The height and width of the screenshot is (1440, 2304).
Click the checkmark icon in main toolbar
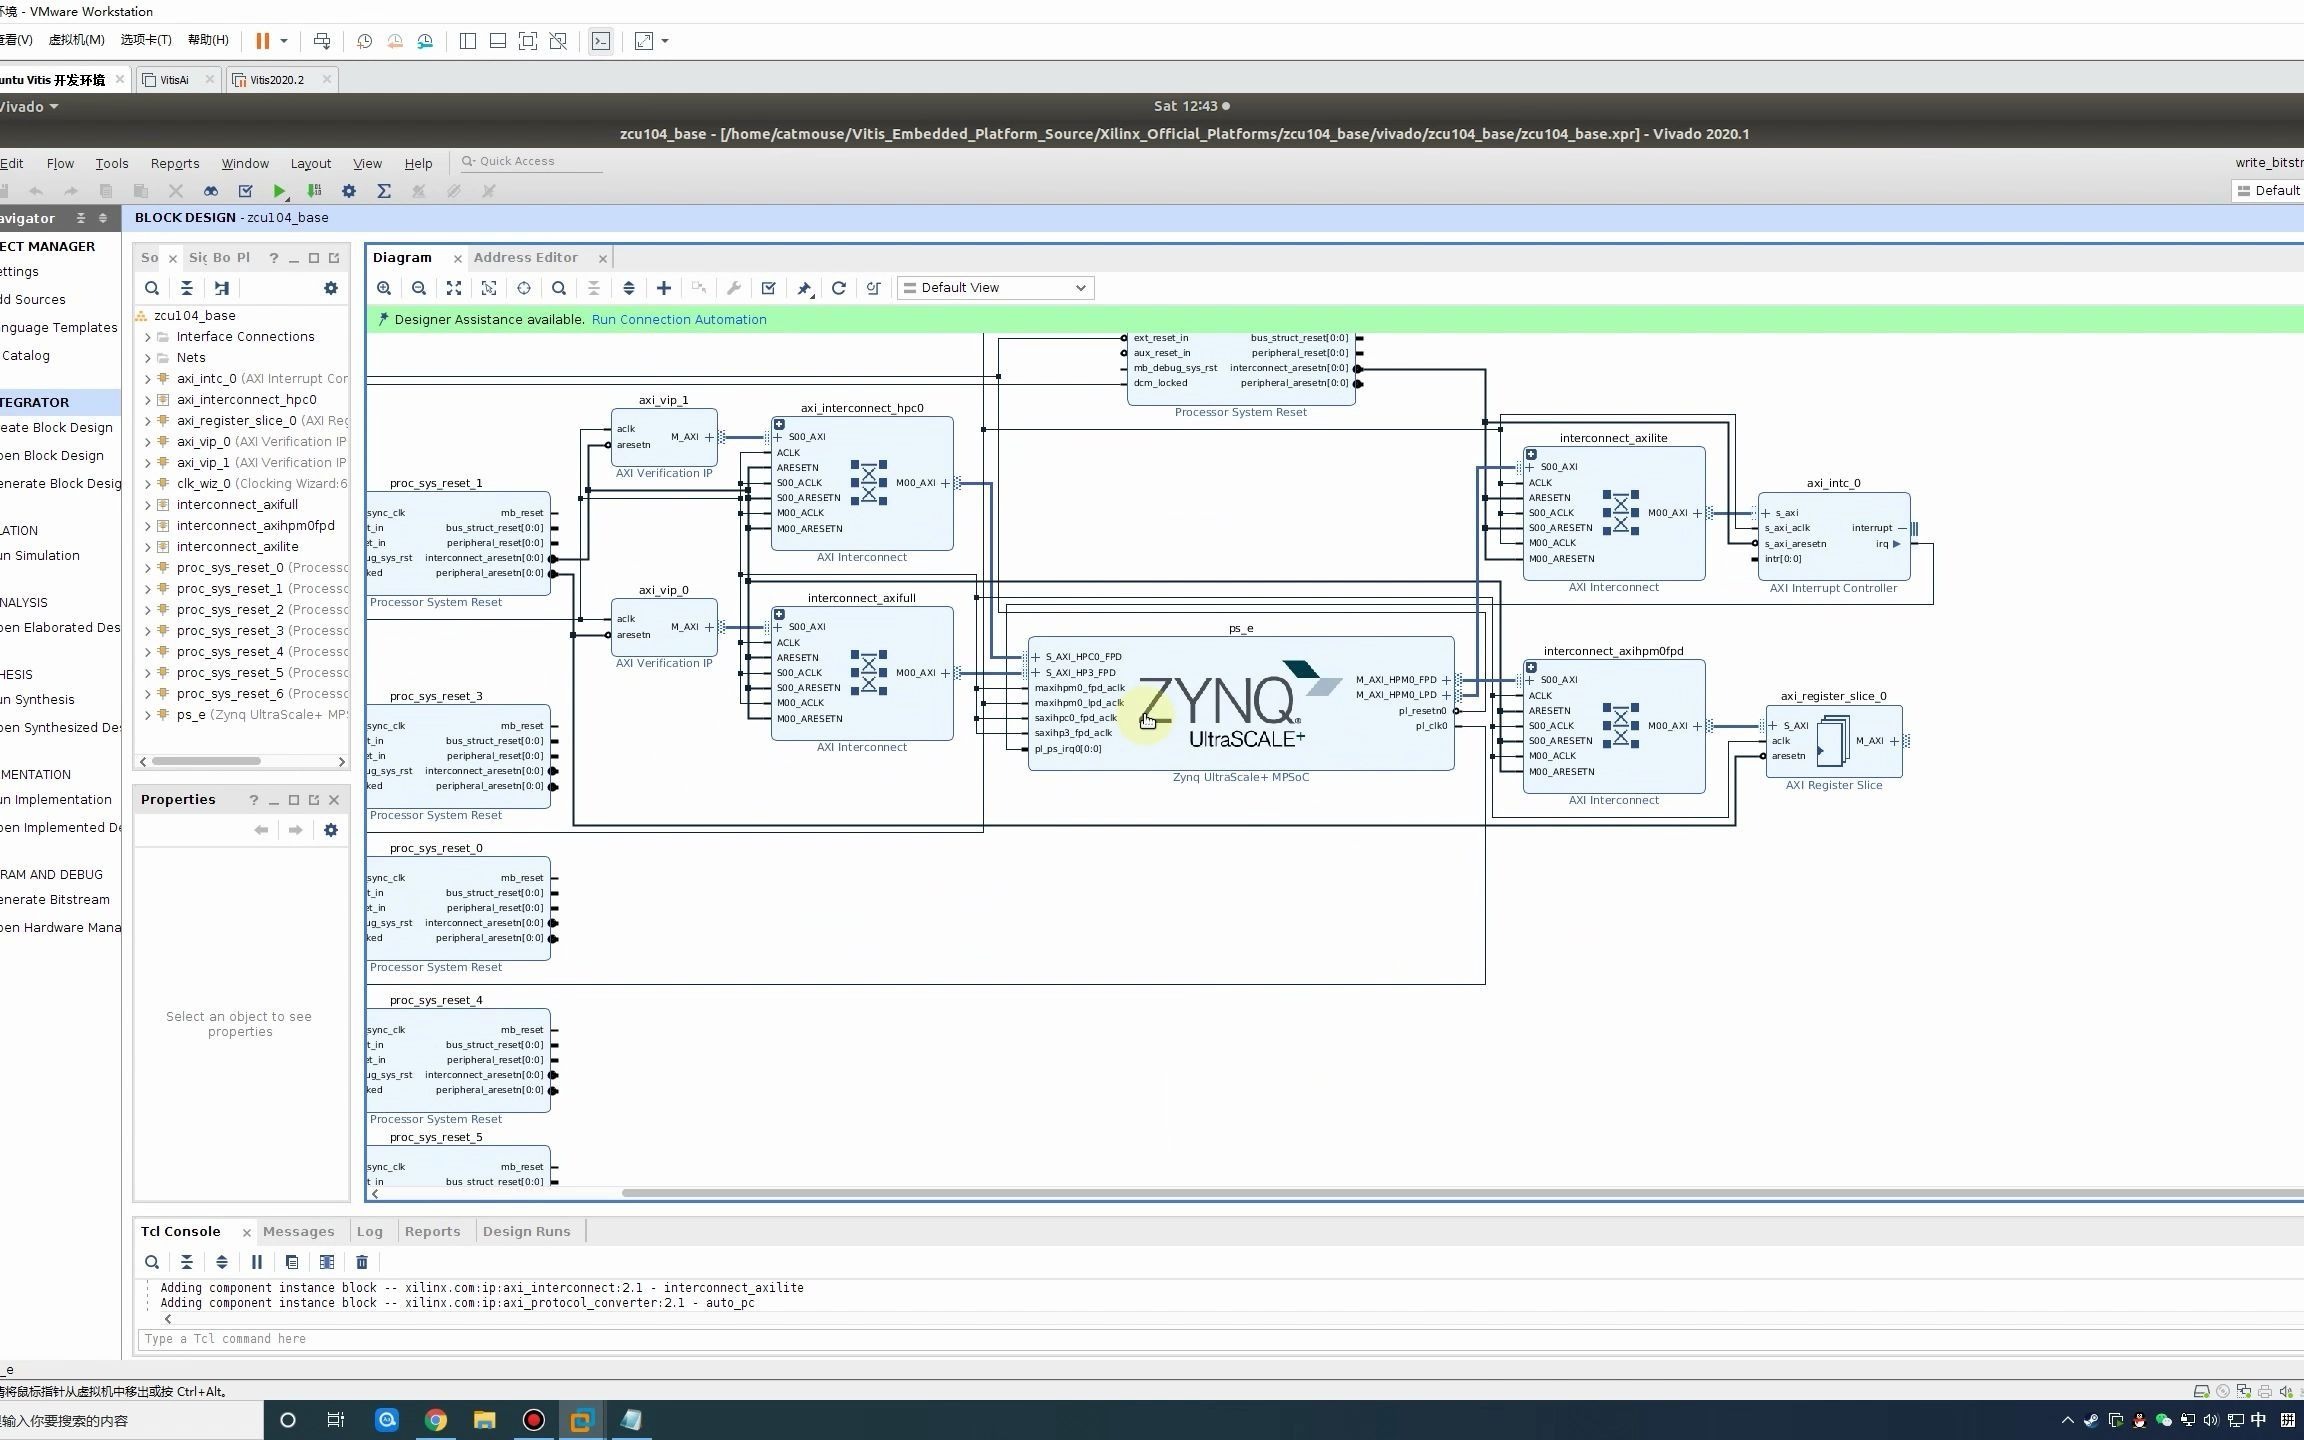click(245, 191)
